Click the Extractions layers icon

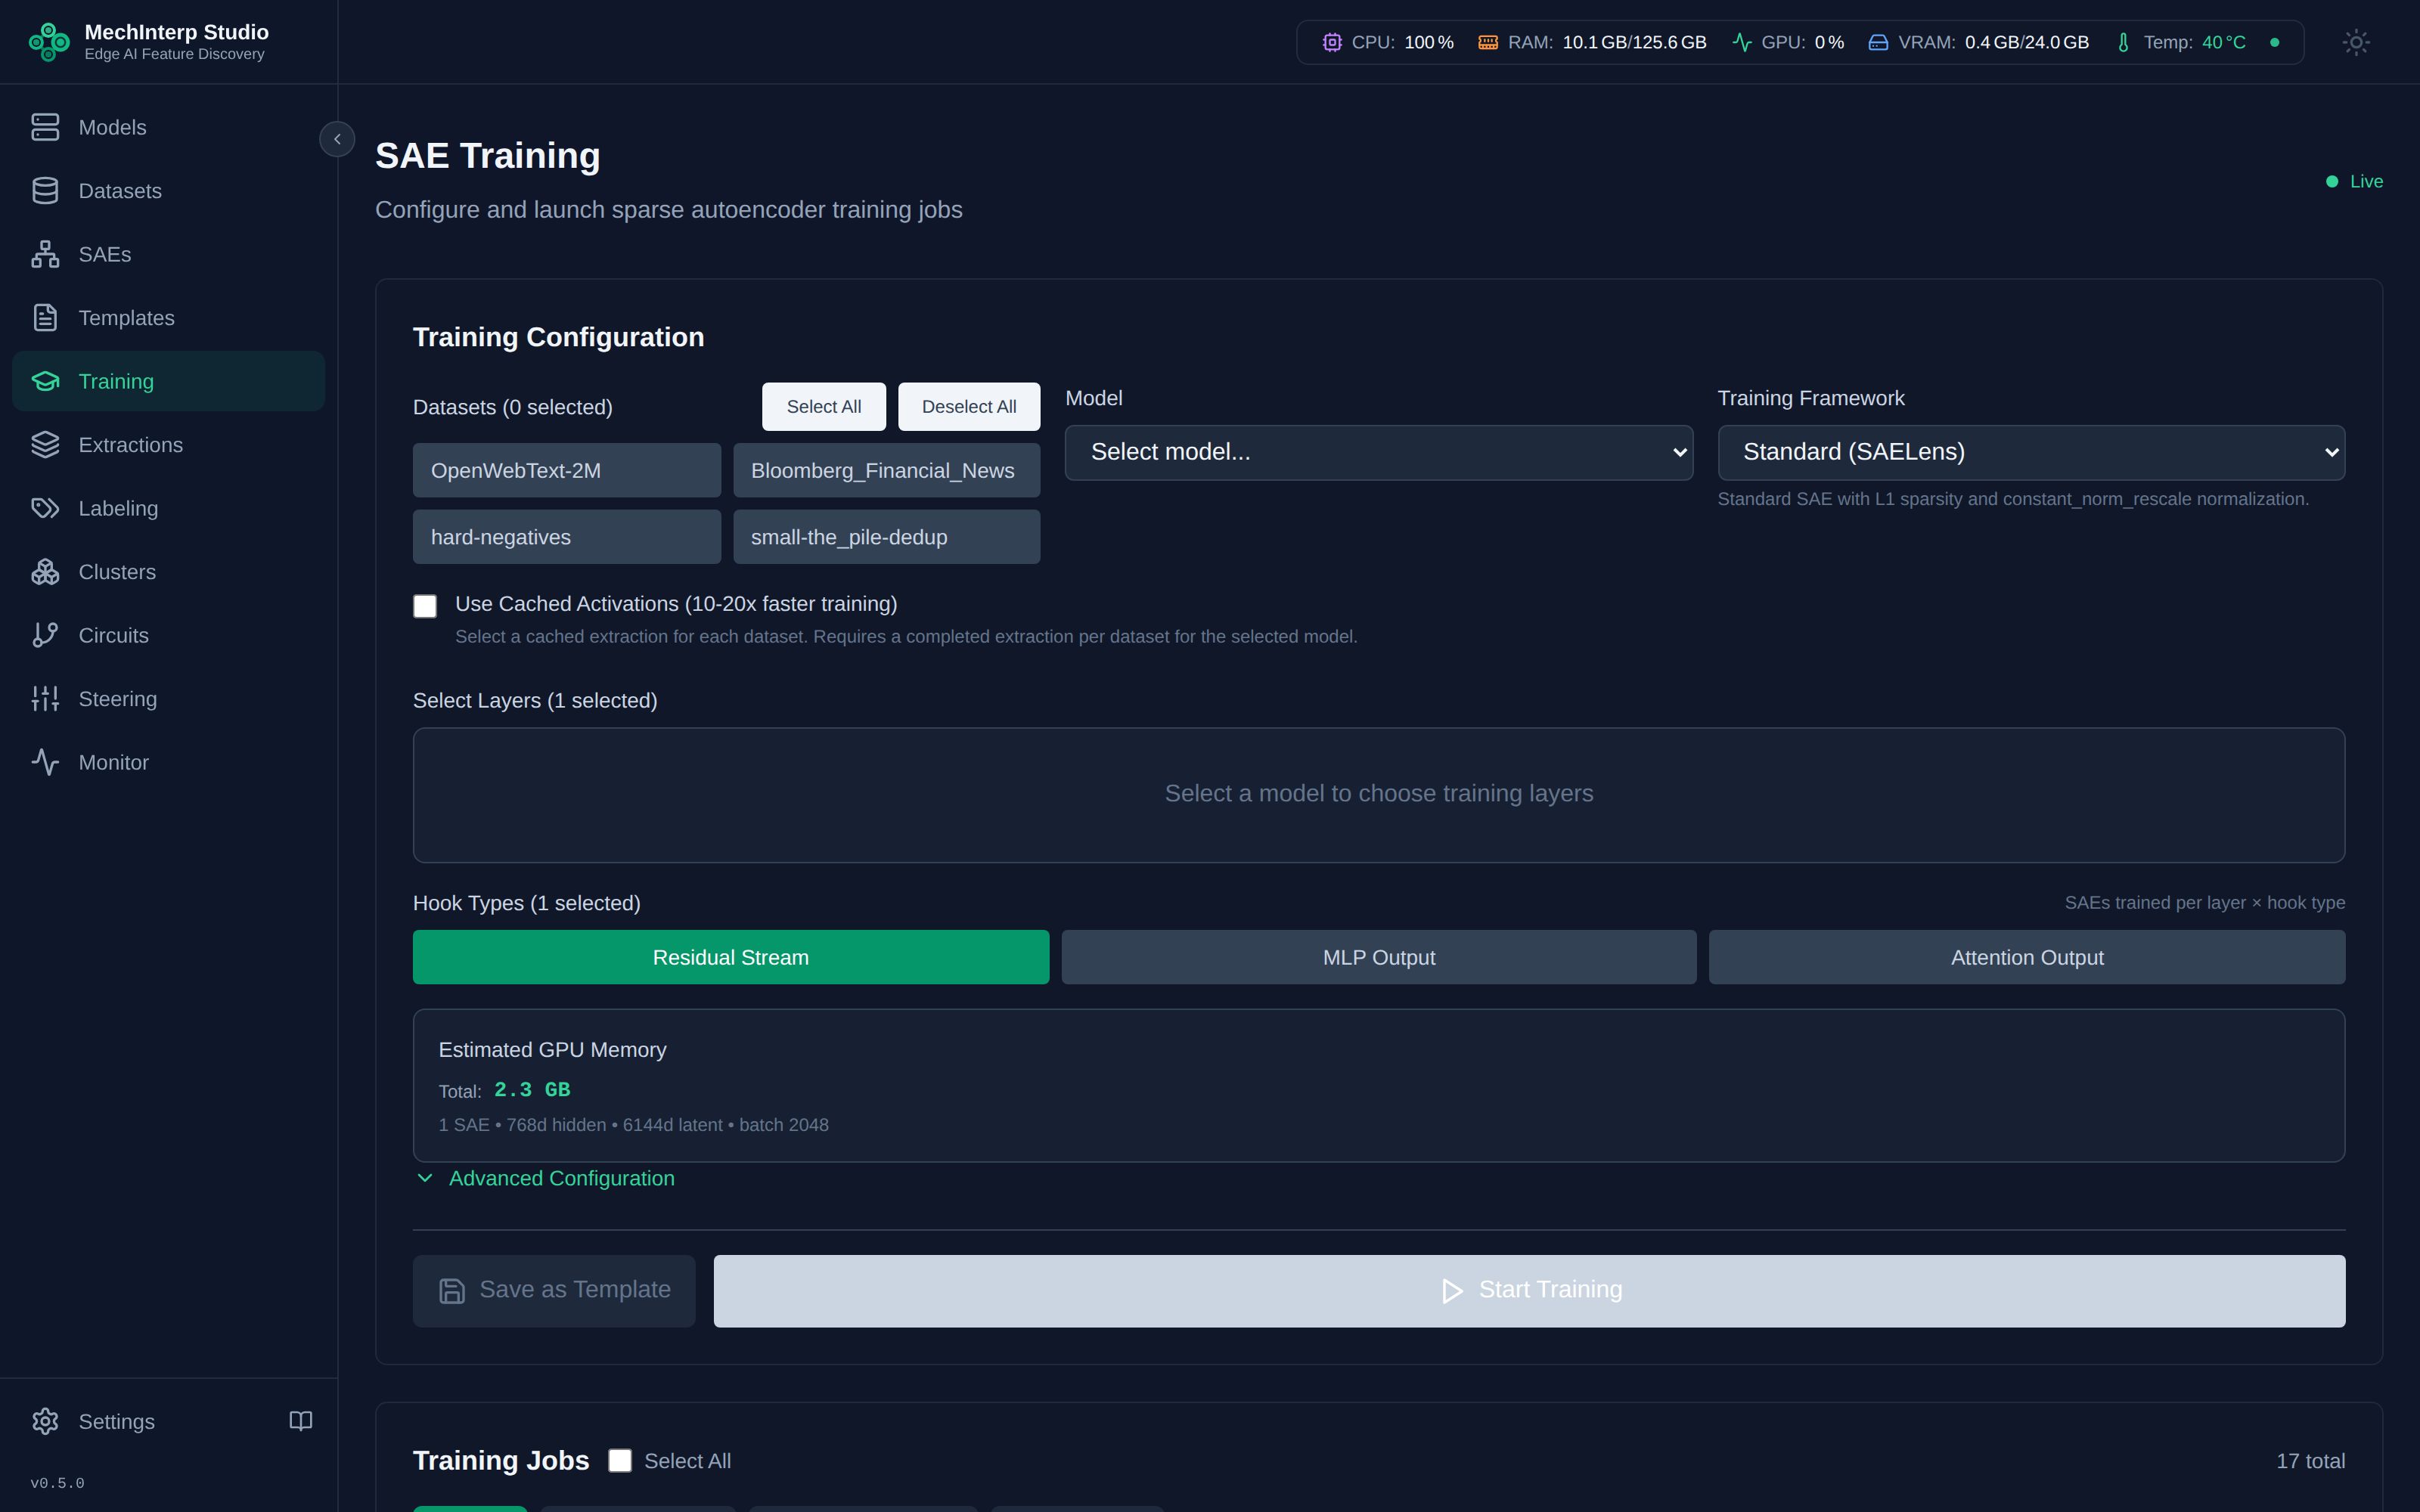point(45,445)
